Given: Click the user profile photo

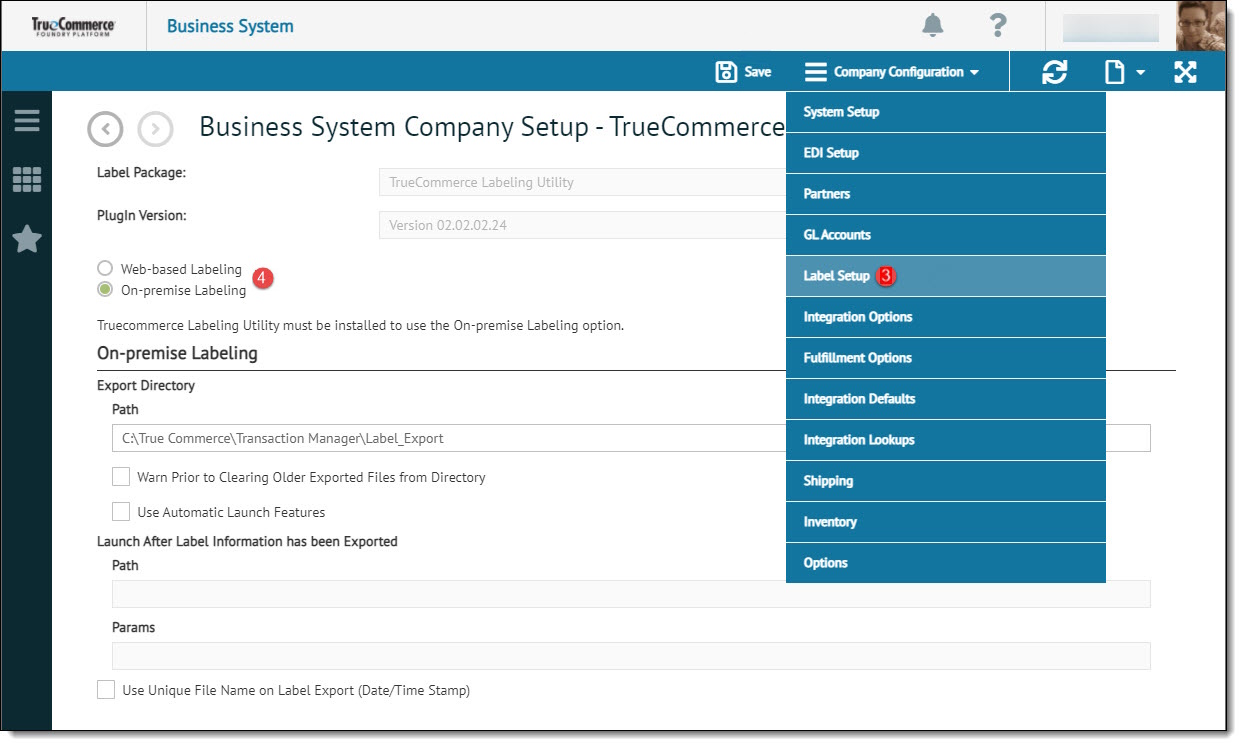Looking at the screenshot, I should pyautogui.click(x=1201, y=26).
